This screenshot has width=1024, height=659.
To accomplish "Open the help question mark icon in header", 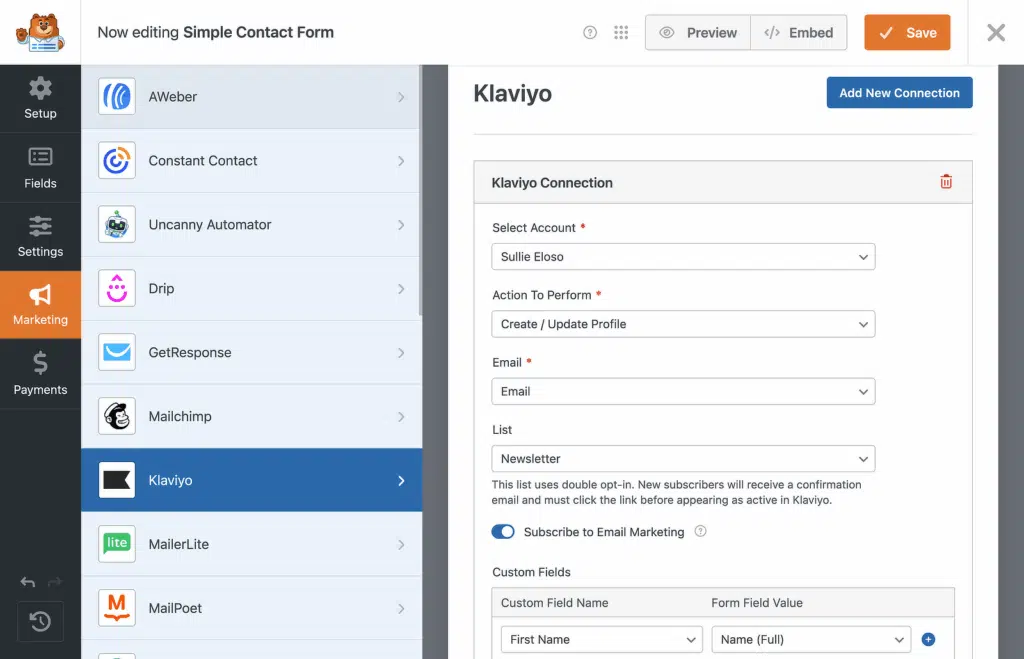I will tap(590, 33).
